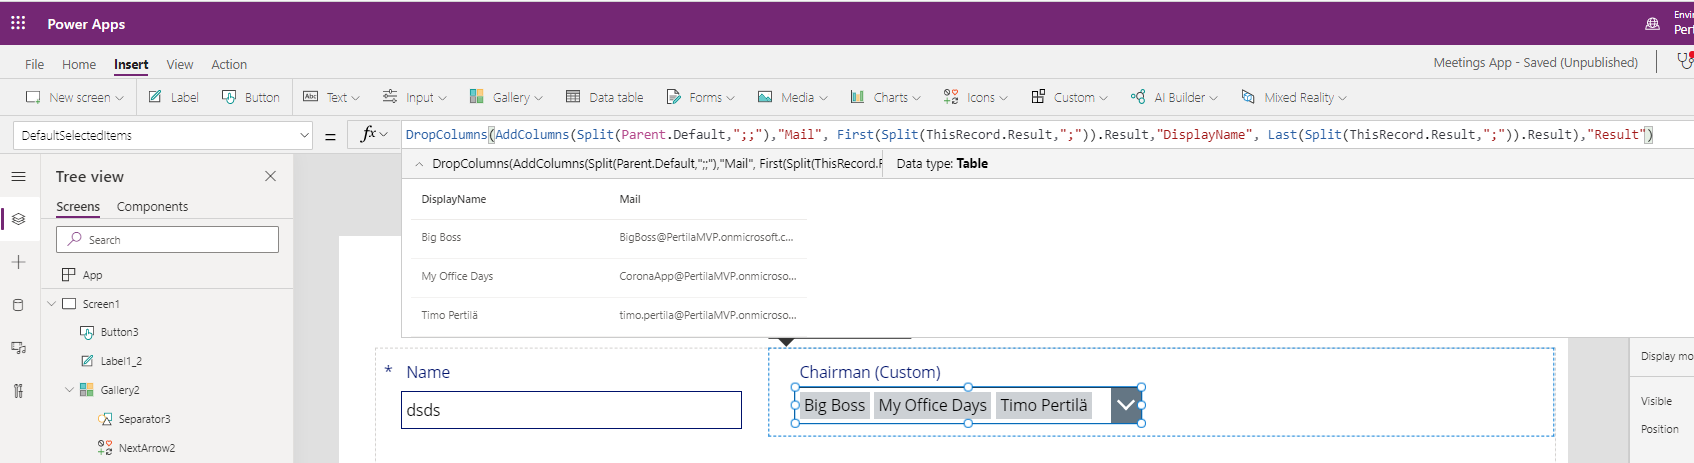Image resolution: width=1694 pixels, height=463 pixels.
Task: Close the Tree view panel
Action: click(270, 176)
